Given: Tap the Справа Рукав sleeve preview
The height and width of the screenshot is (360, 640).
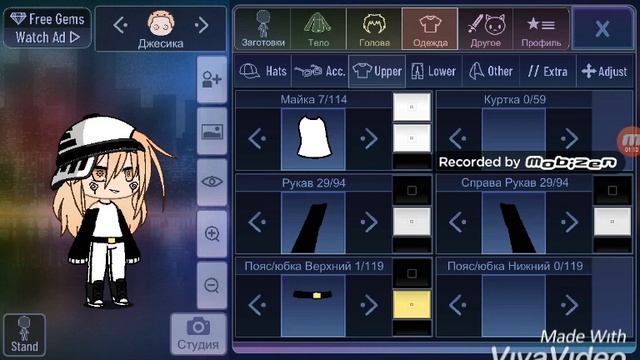Looking at the screenshot, I should coord(514,223).
